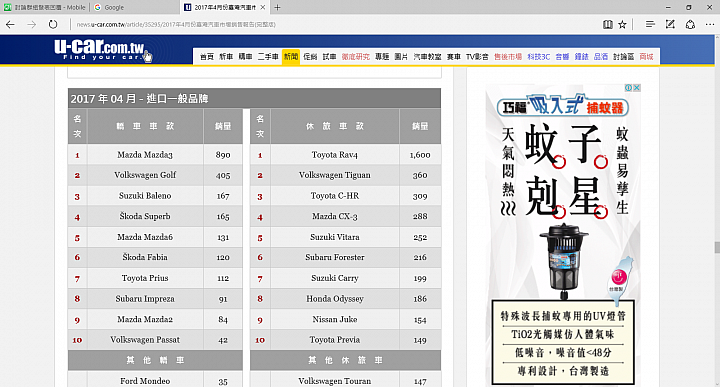Select the Suzuki Baleno cell
This screenshot has width=720, height=387.
tap(145, 196)
